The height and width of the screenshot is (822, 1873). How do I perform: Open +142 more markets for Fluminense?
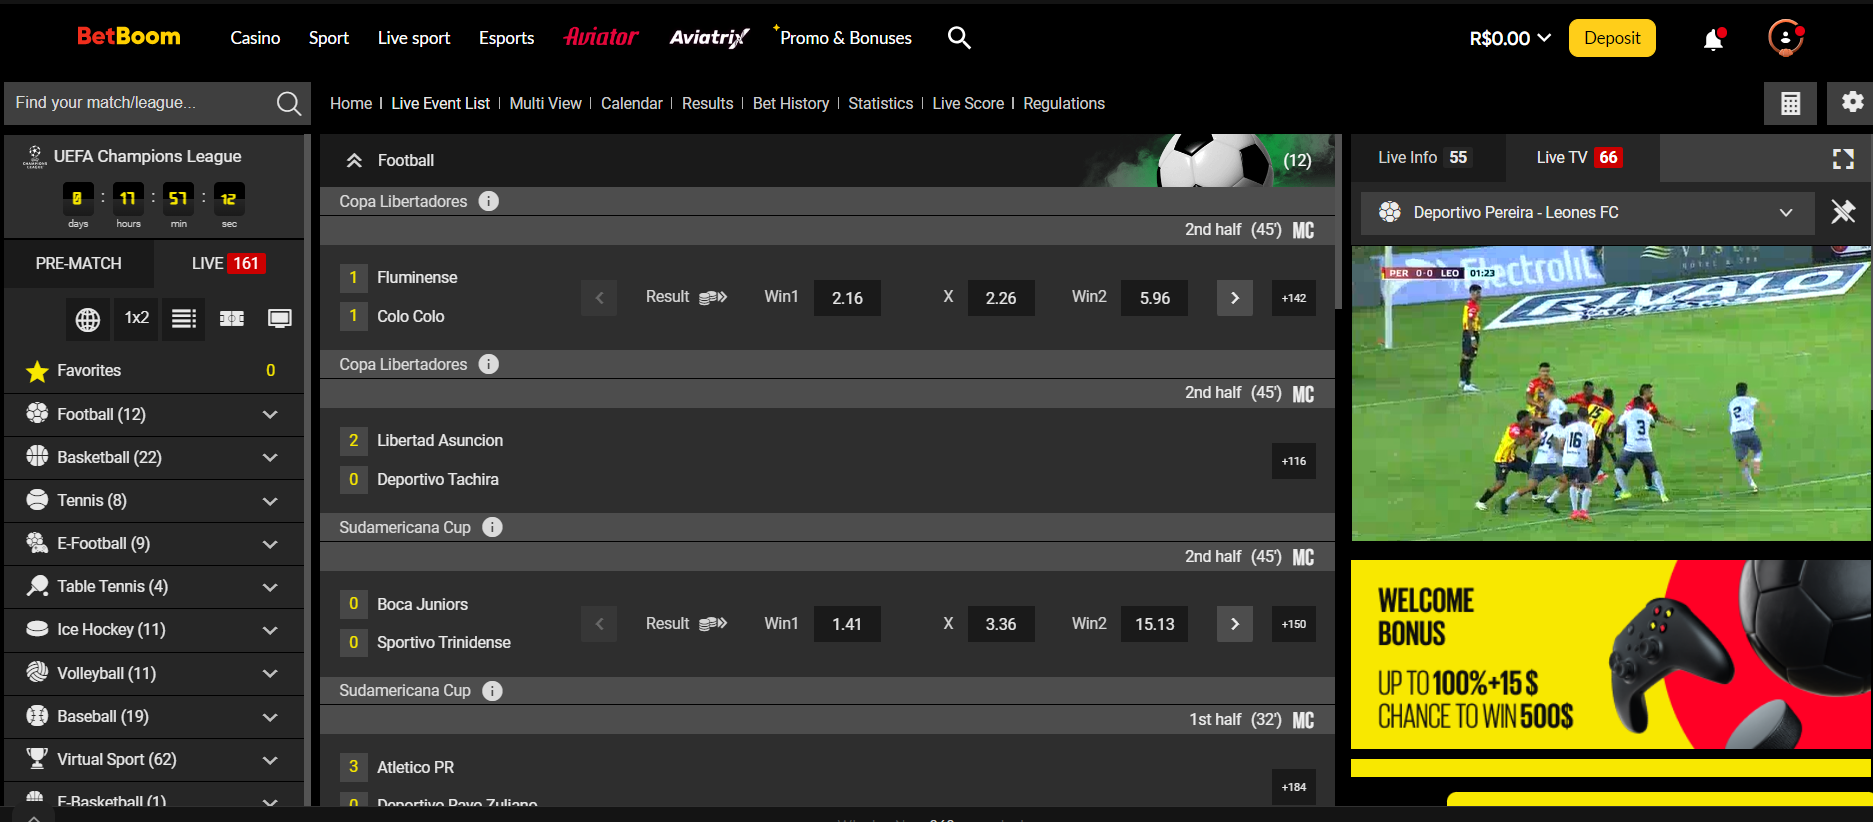(x=1294, y=298)
